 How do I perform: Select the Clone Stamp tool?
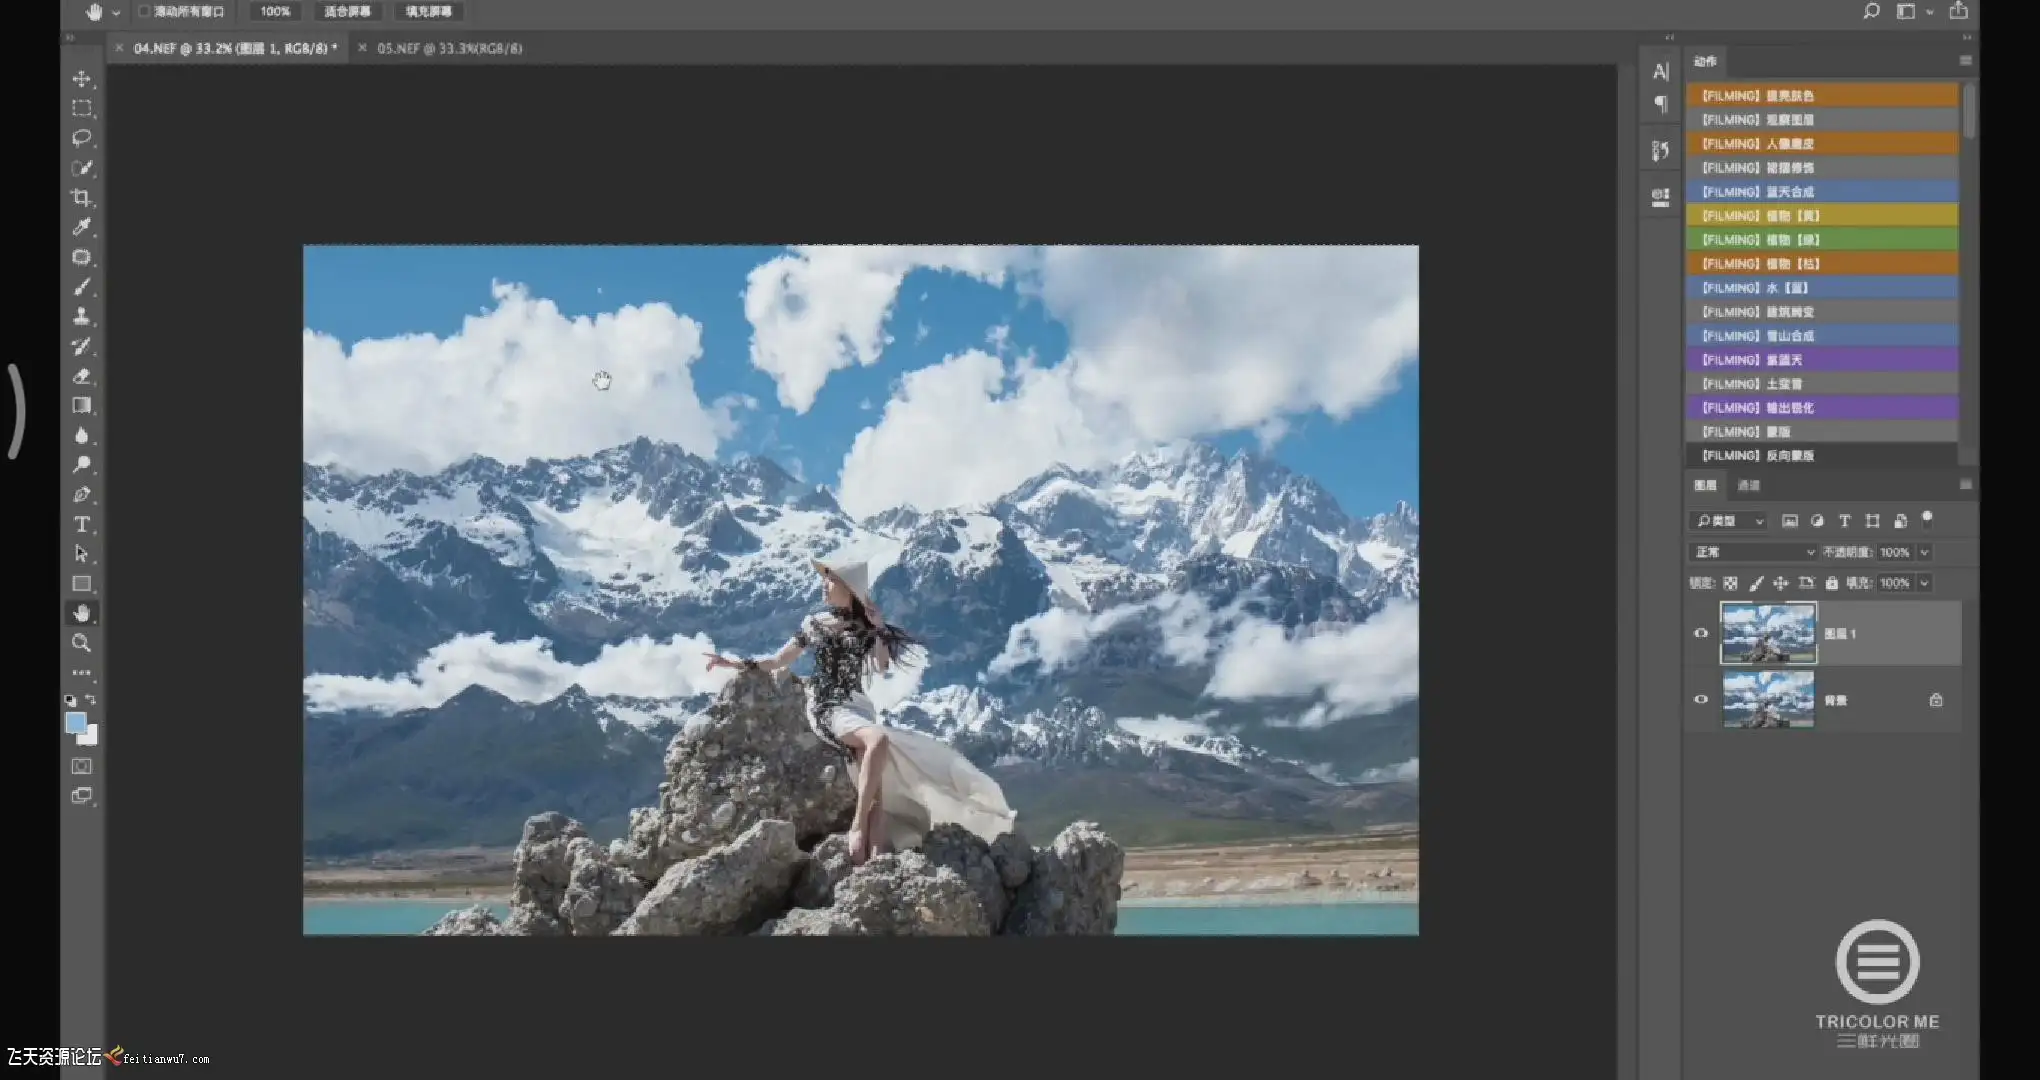pos(82,316)
